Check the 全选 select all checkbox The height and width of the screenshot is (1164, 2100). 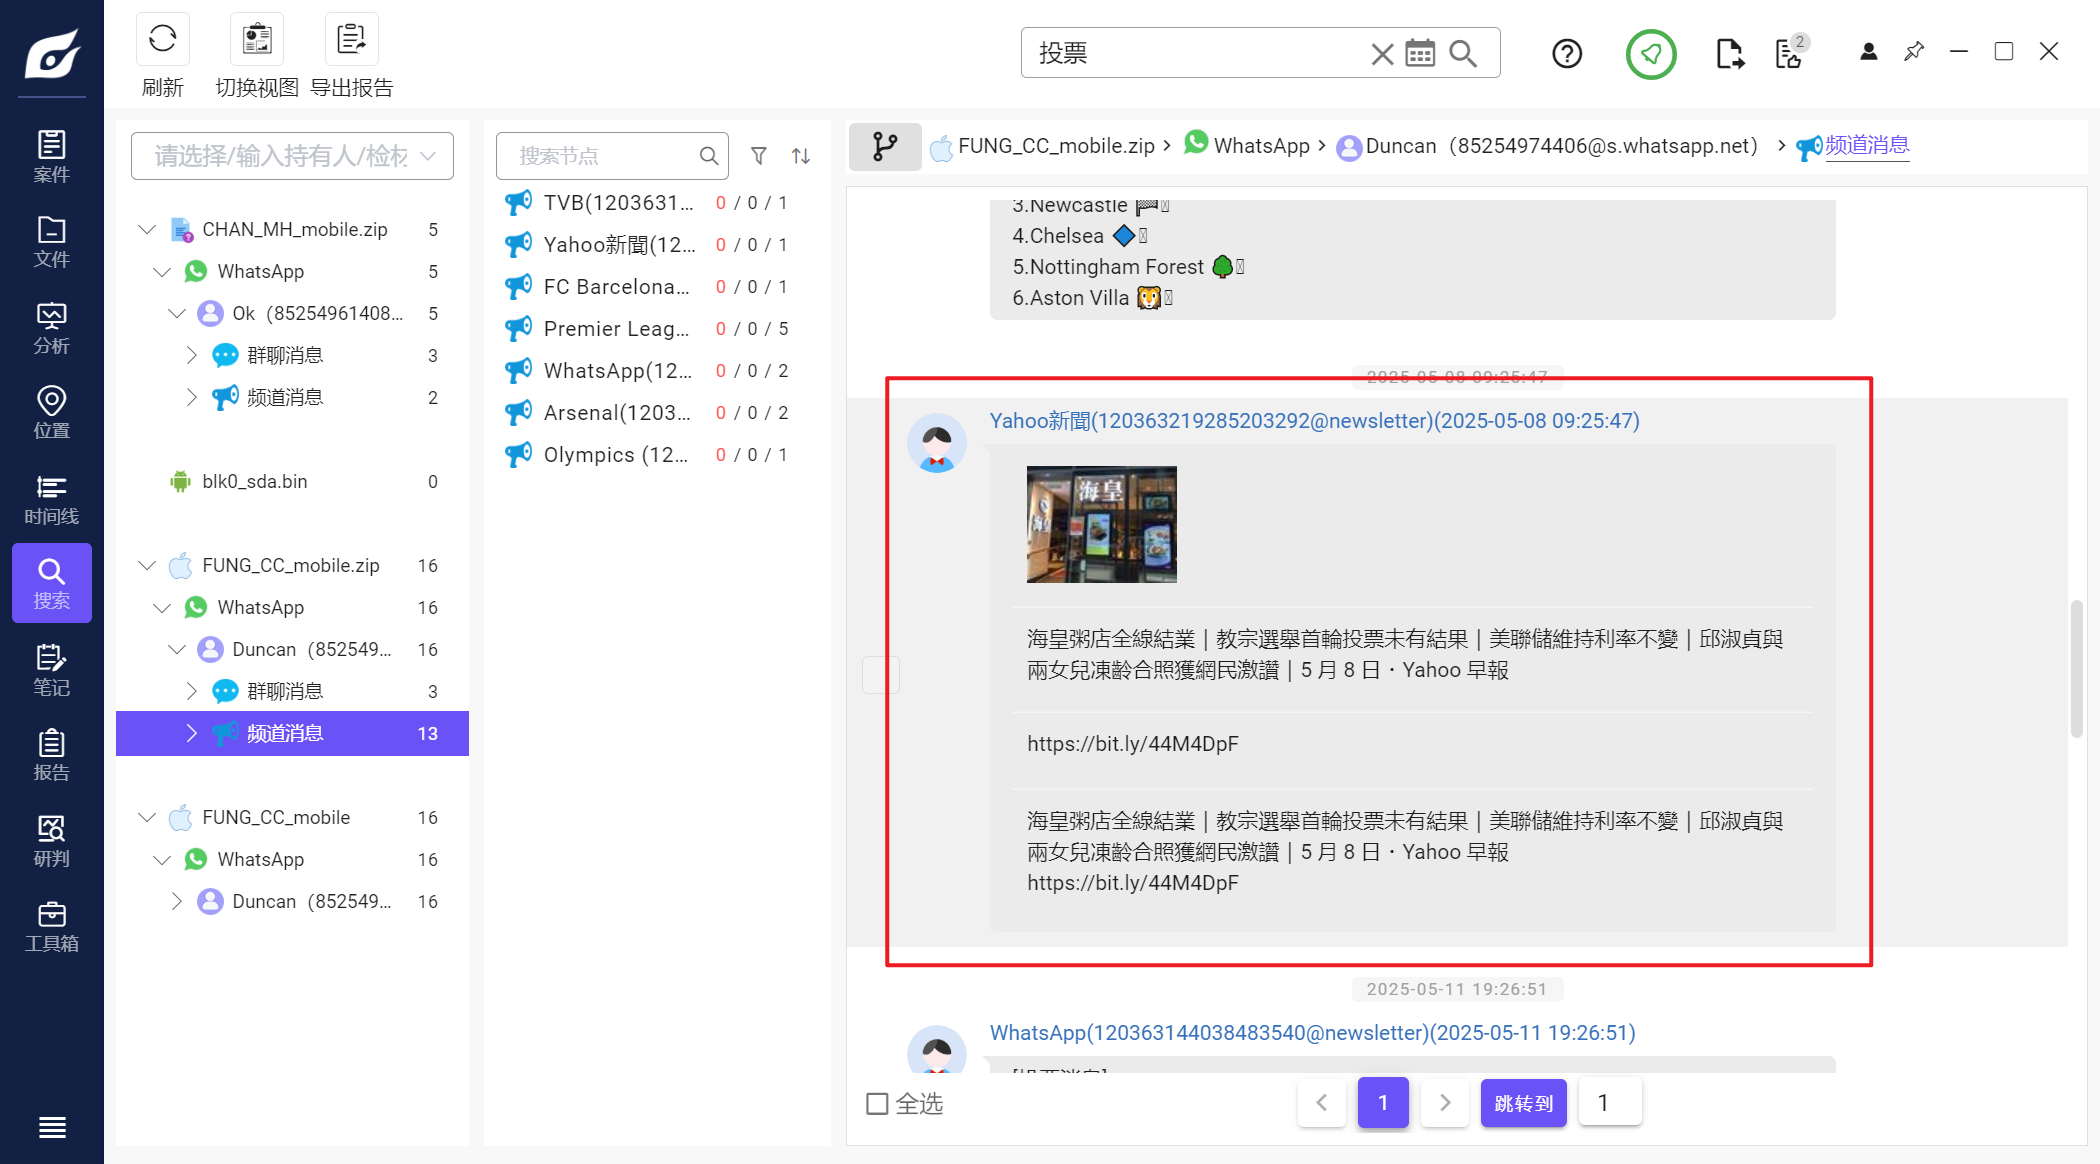point(877,1103)
